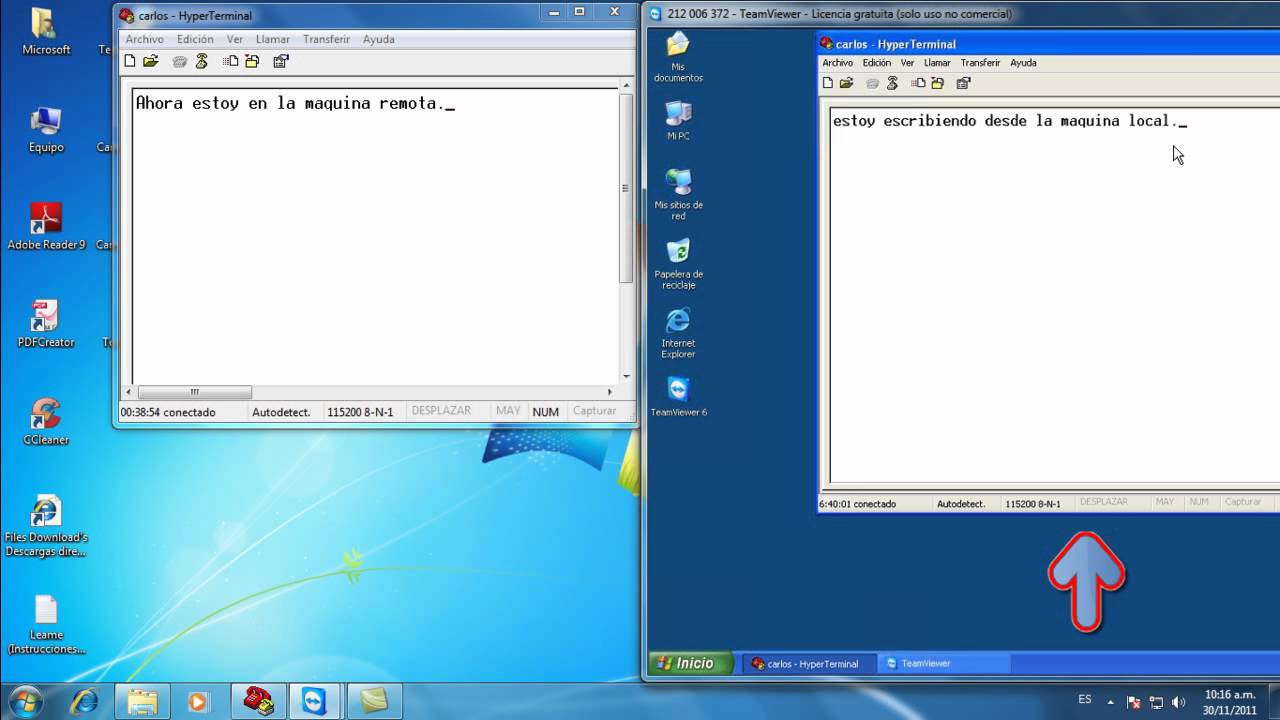Select Leame instrucciones desktop file
Screen dimensions: 1280x720
(46, 624)
